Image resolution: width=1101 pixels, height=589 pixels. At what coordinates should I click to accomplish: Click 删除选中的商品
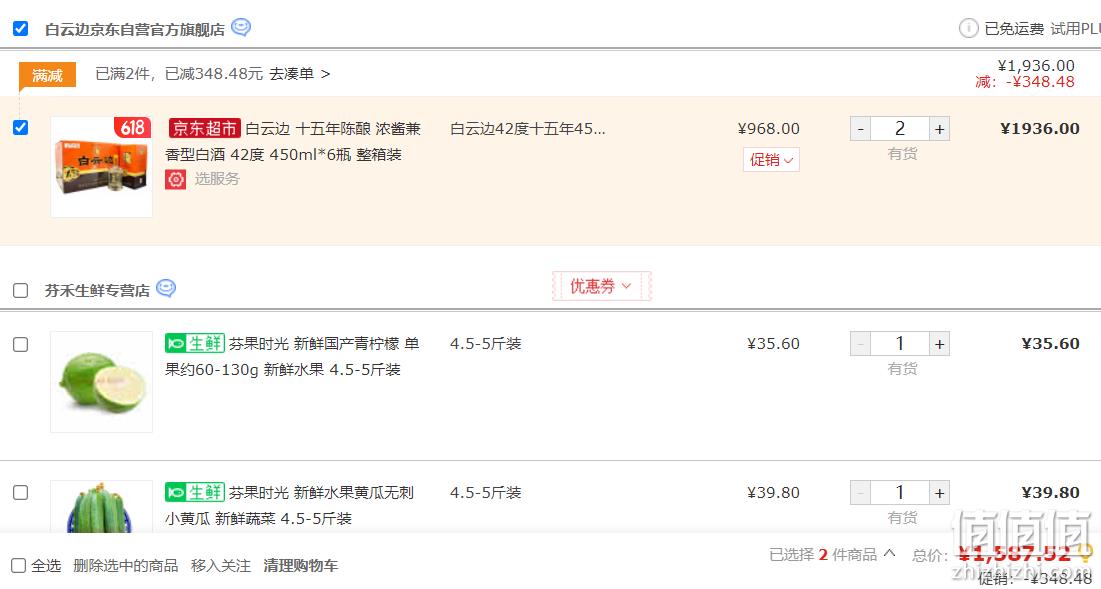point(126,566)
